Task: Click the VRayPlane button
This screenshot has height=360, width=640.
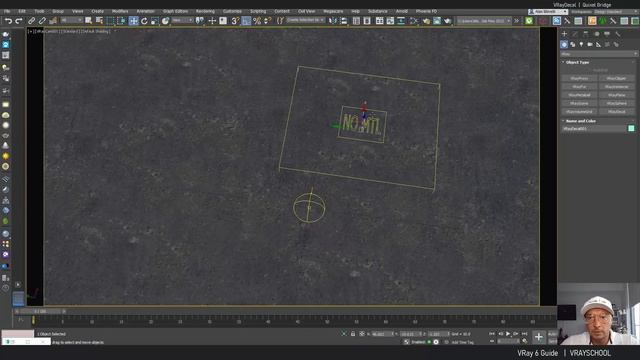Action: 617,95
